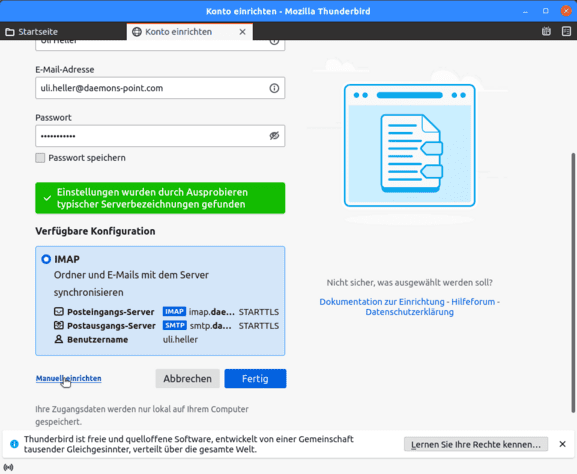This screenshot has height=474, width=577.
Task: Click into the Passwort input field
Action: point(160,136)
